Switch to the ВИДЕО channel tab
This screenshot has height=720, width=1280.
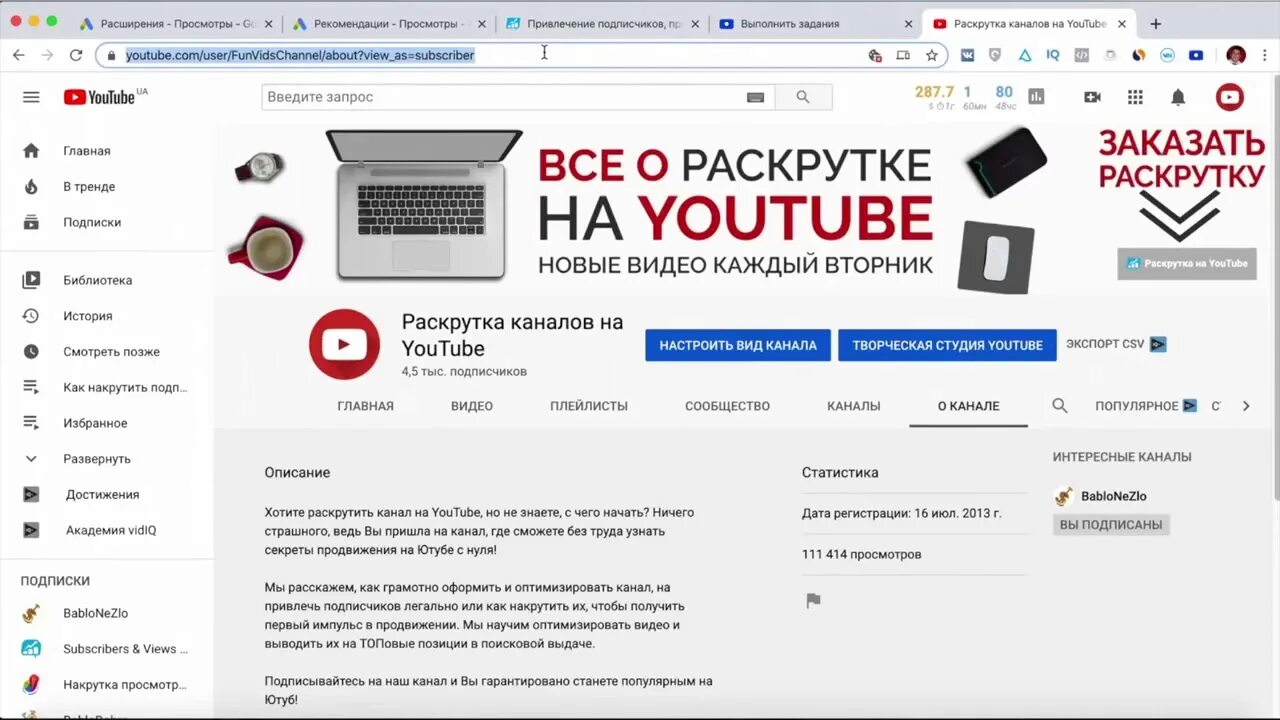[x=472, y=406]
